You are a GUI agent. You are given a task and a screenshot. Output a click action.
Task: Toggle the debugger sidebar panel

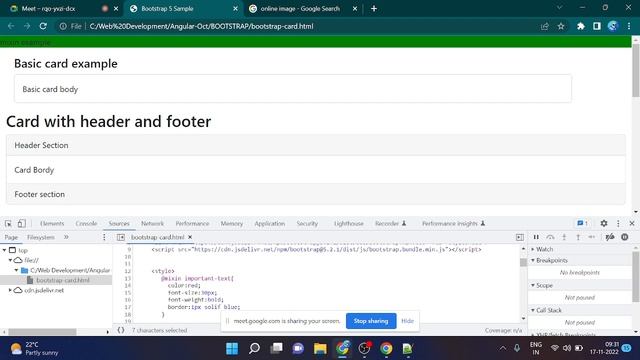point(520,237)
